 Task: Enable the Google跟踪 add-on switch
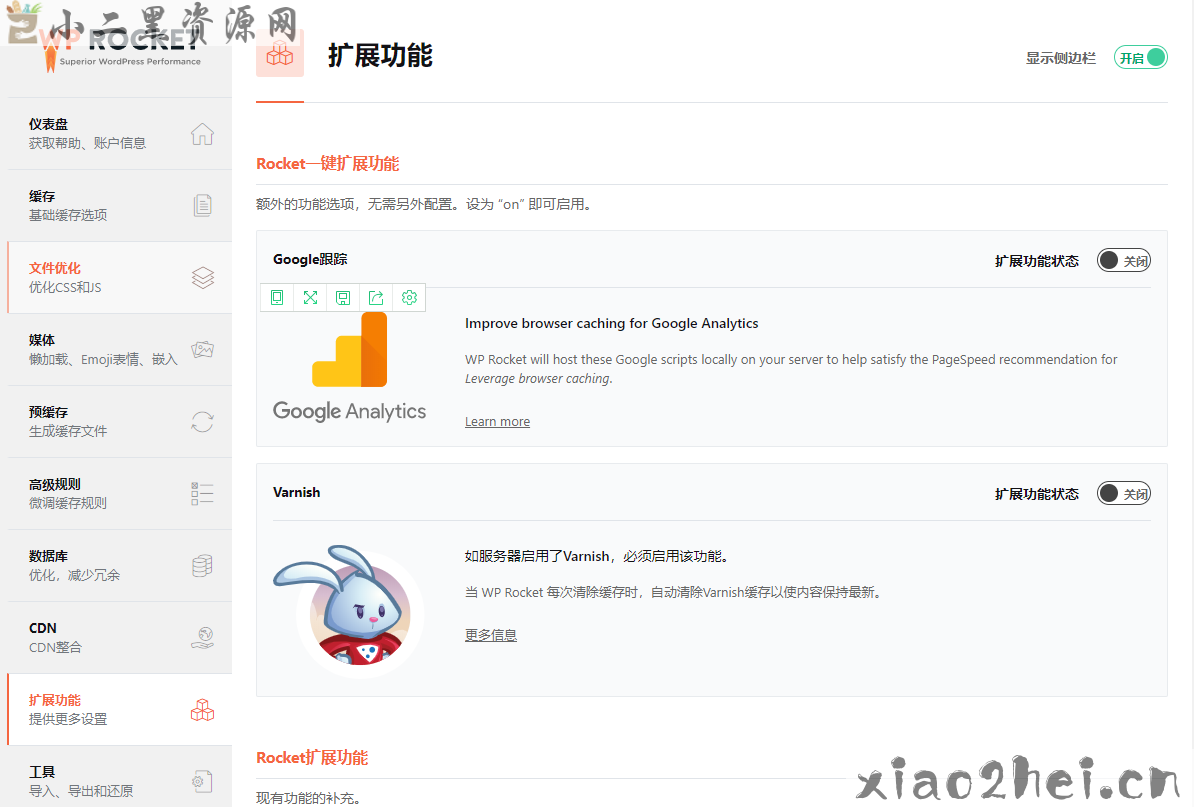click(x=1124, y=260)
